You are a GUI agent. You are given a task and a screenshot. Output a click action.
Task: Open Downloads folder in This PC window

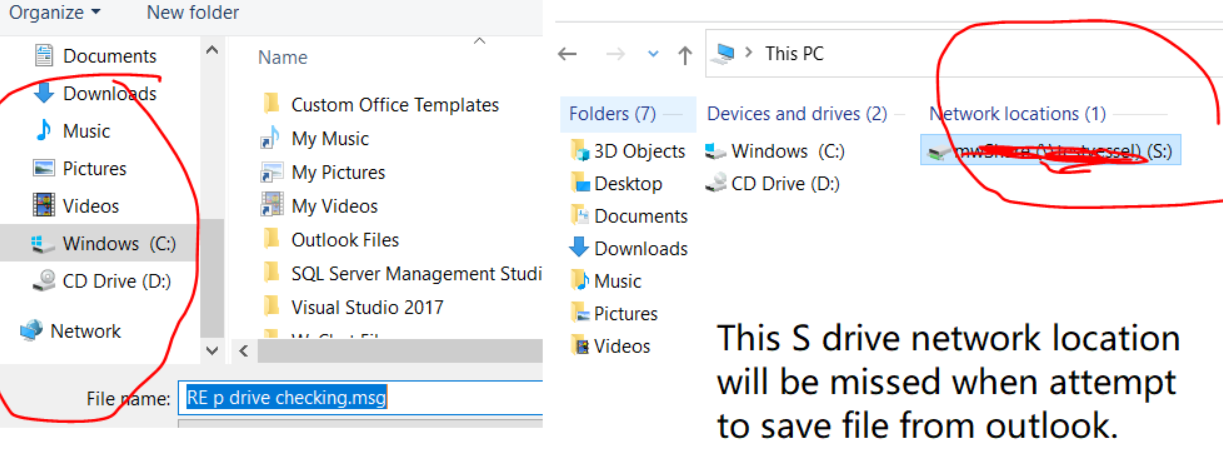(x=629, y=248)
